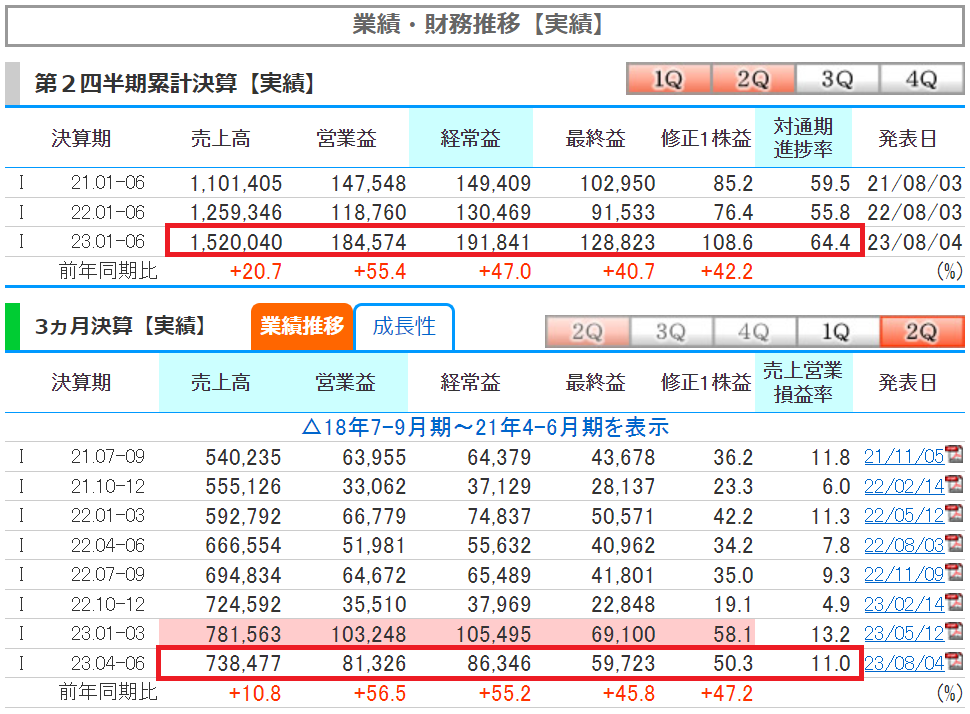Screen dimensions: 970x714
Task: Click quarterly operating profit 81,326
Action: (374, 663)
